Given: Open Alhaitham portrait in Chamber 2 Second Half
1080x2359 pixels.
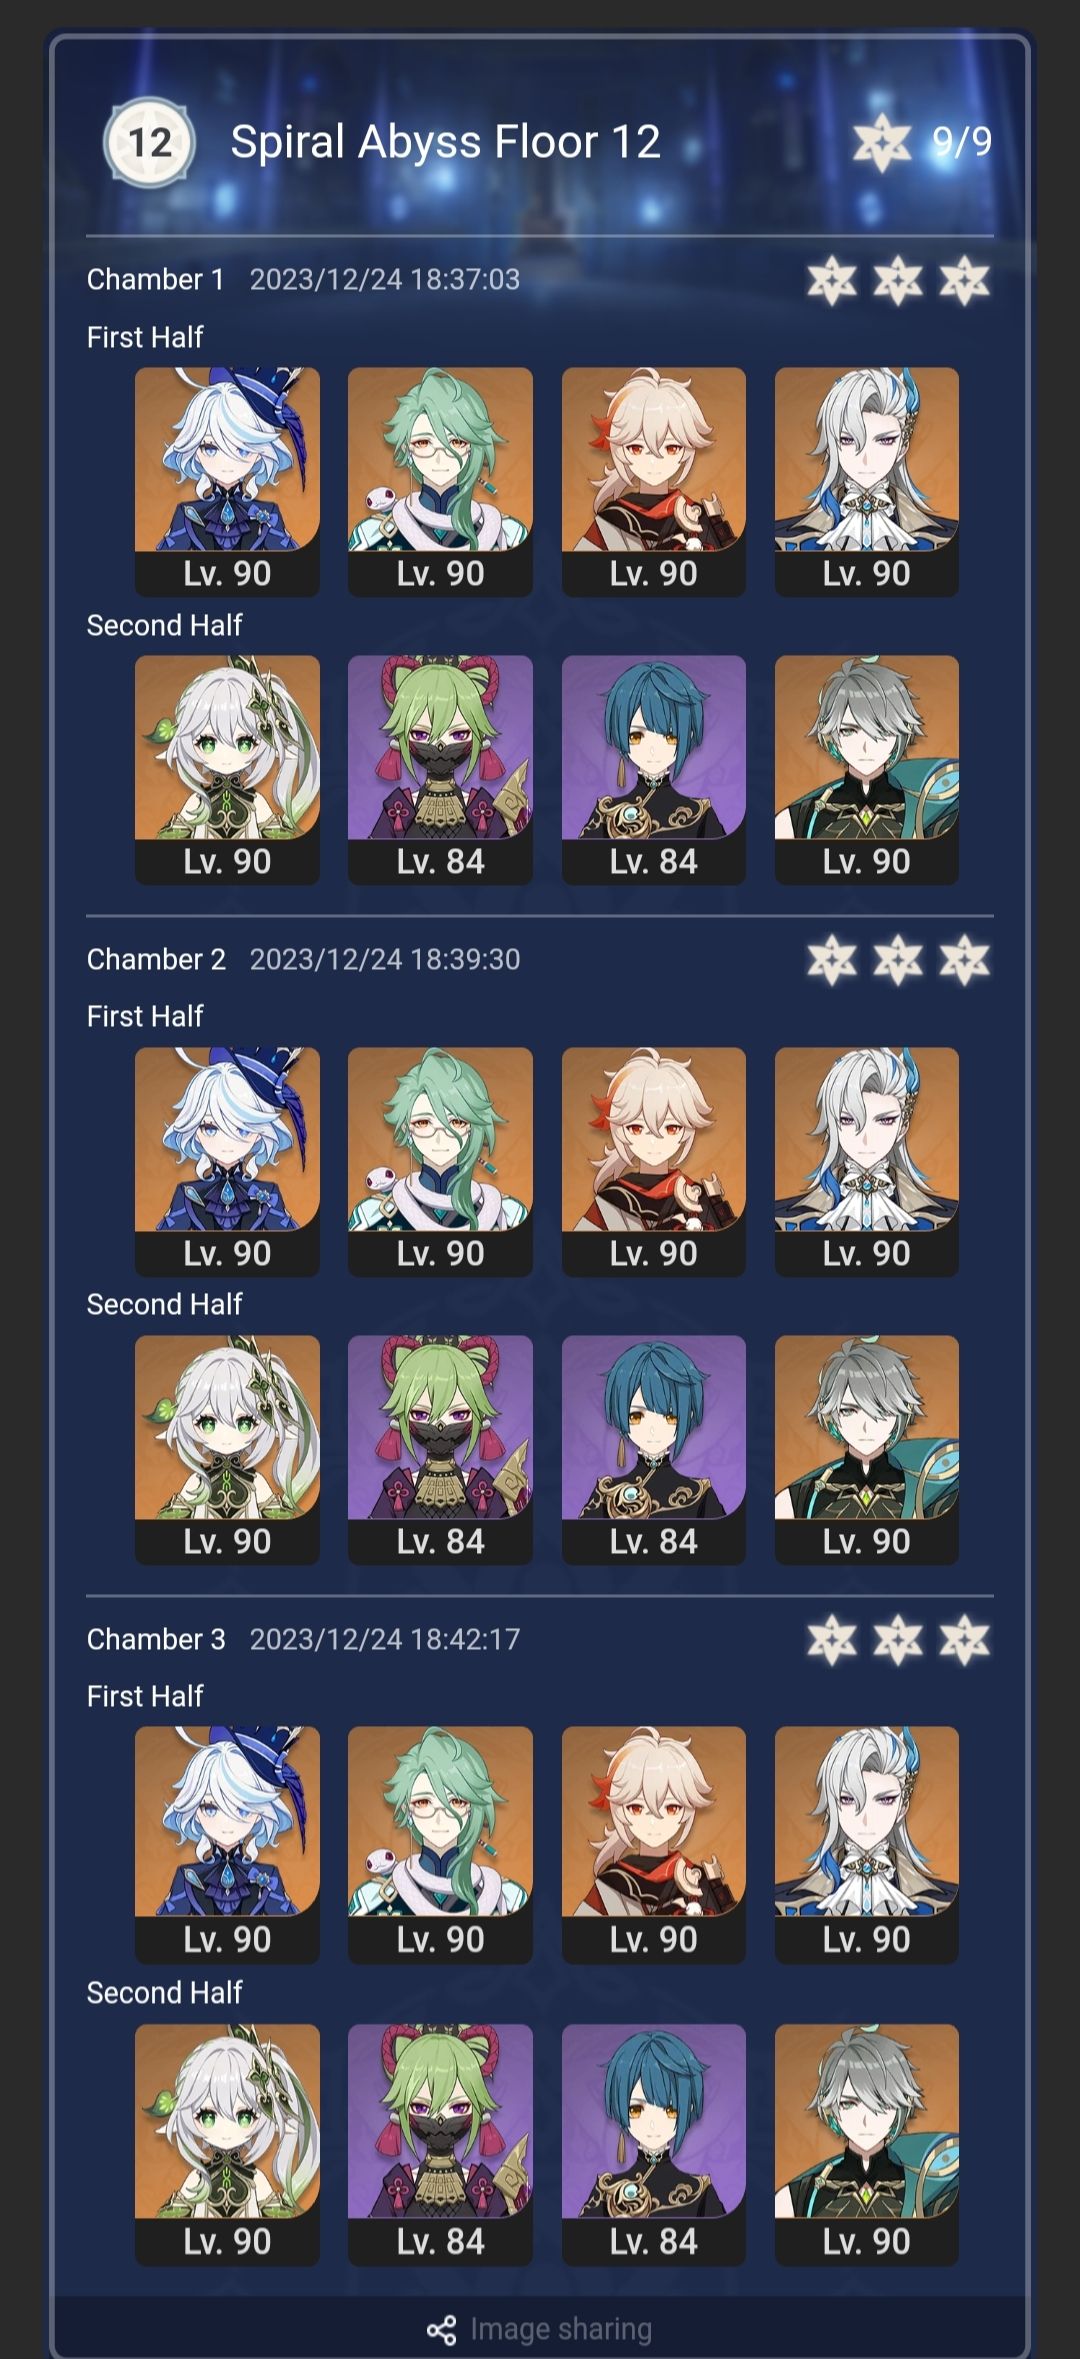Looking at the screenshot, I should [x=867, y=1449].
